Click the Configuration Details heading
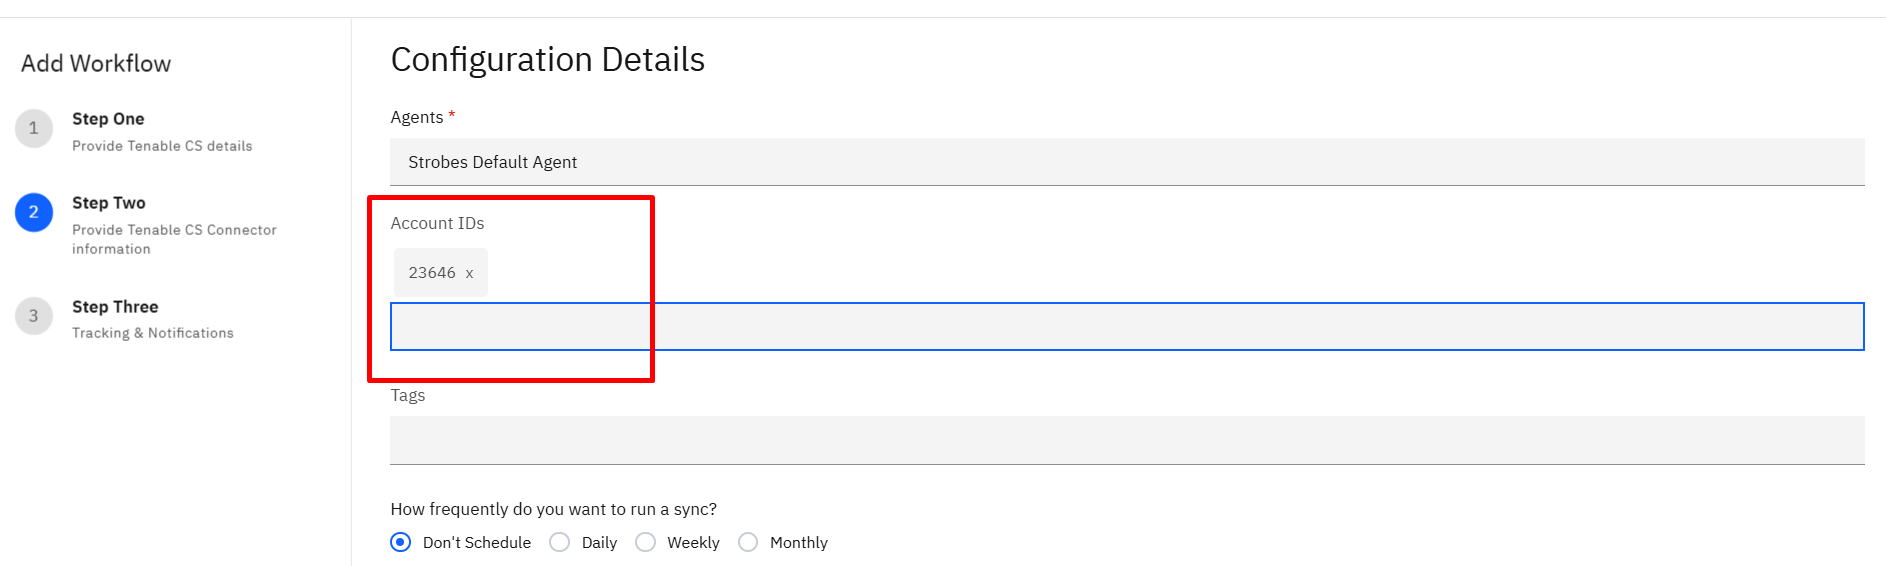1886x566 pixels. click(x=547, y=60)
